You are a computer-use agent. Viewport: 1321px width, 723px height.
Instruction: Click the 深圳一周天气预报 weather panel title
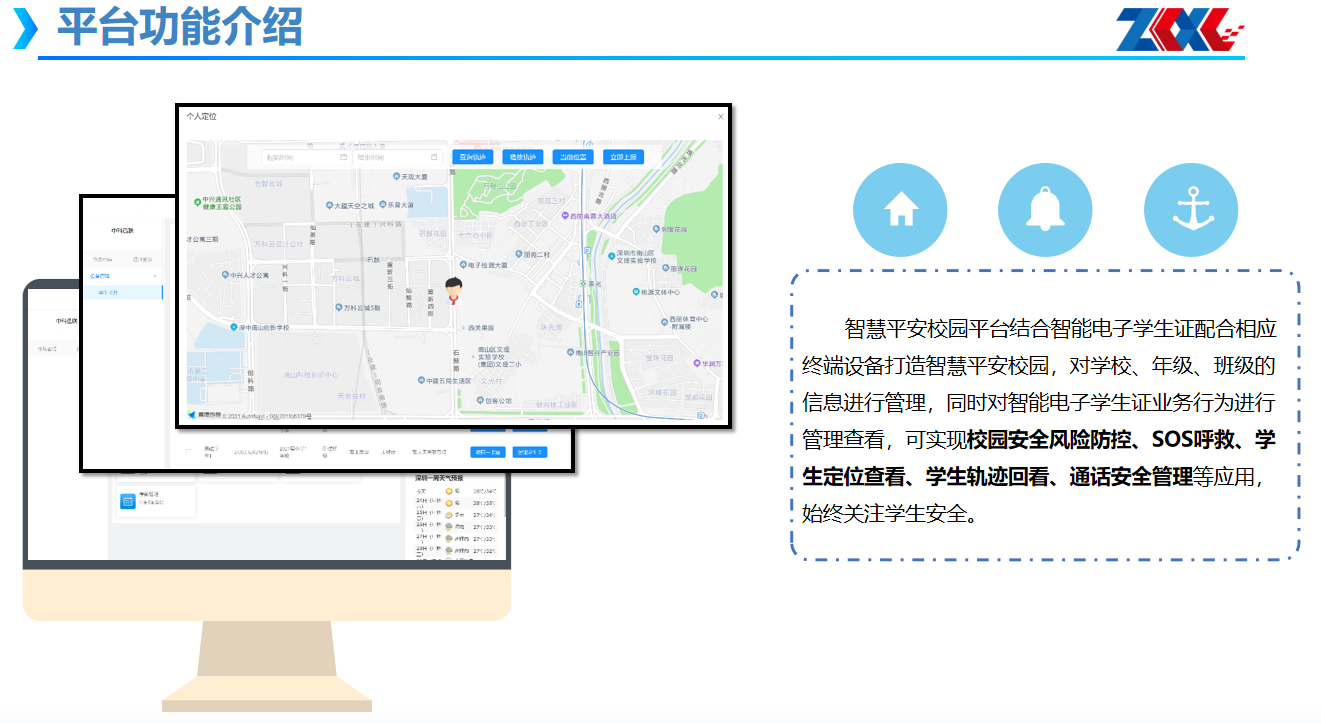pyautogui.click(x=445, y=478)
